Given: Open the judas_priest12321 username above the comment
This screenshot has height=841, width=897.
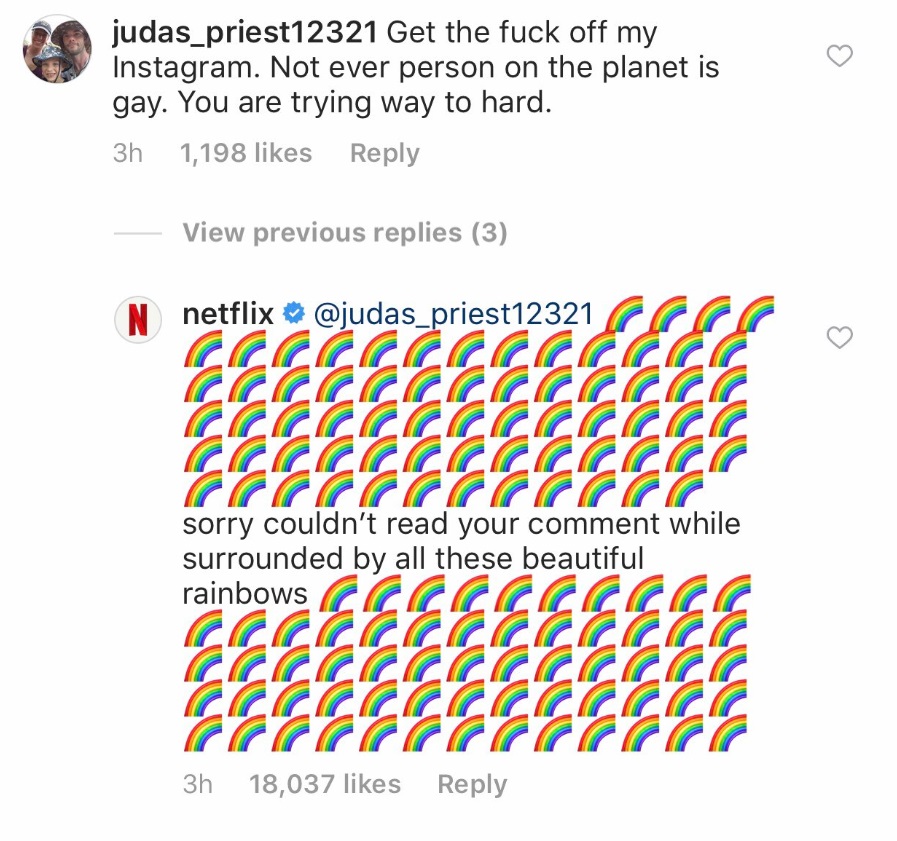Looking at the screenshot, I should tap(244, 33).
